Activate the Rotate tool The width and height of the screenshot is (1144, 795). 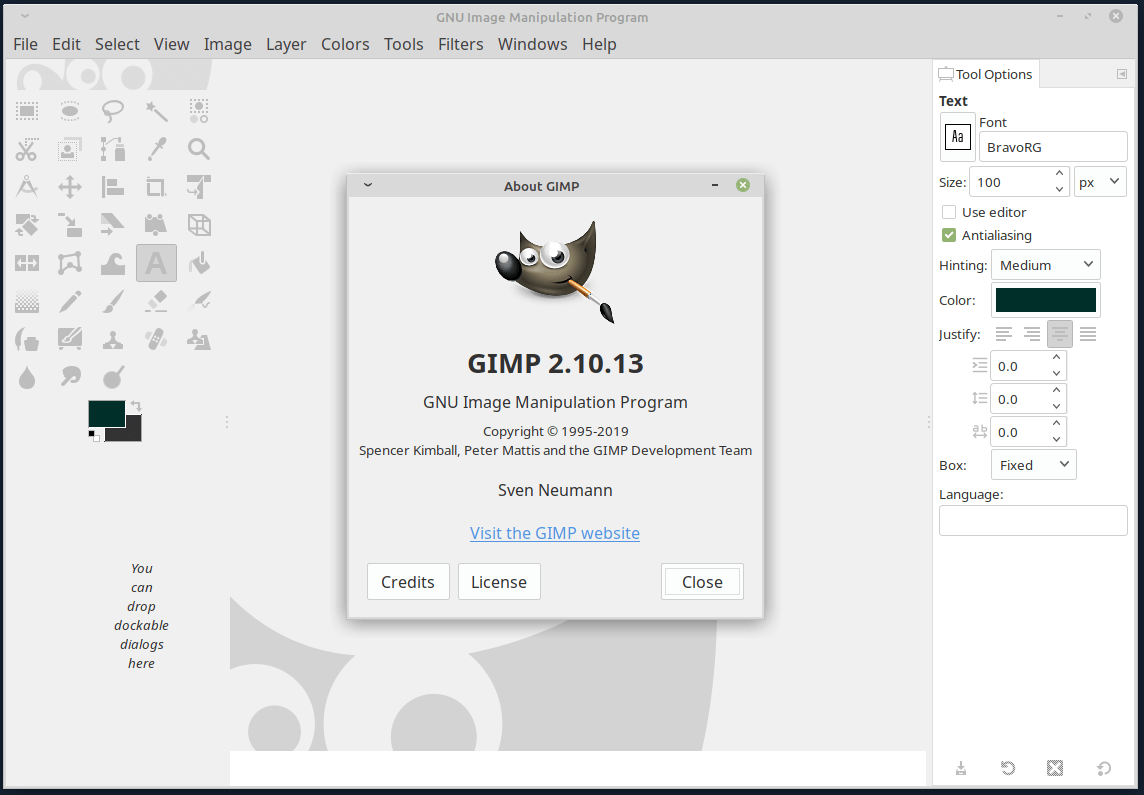(27, 225)
